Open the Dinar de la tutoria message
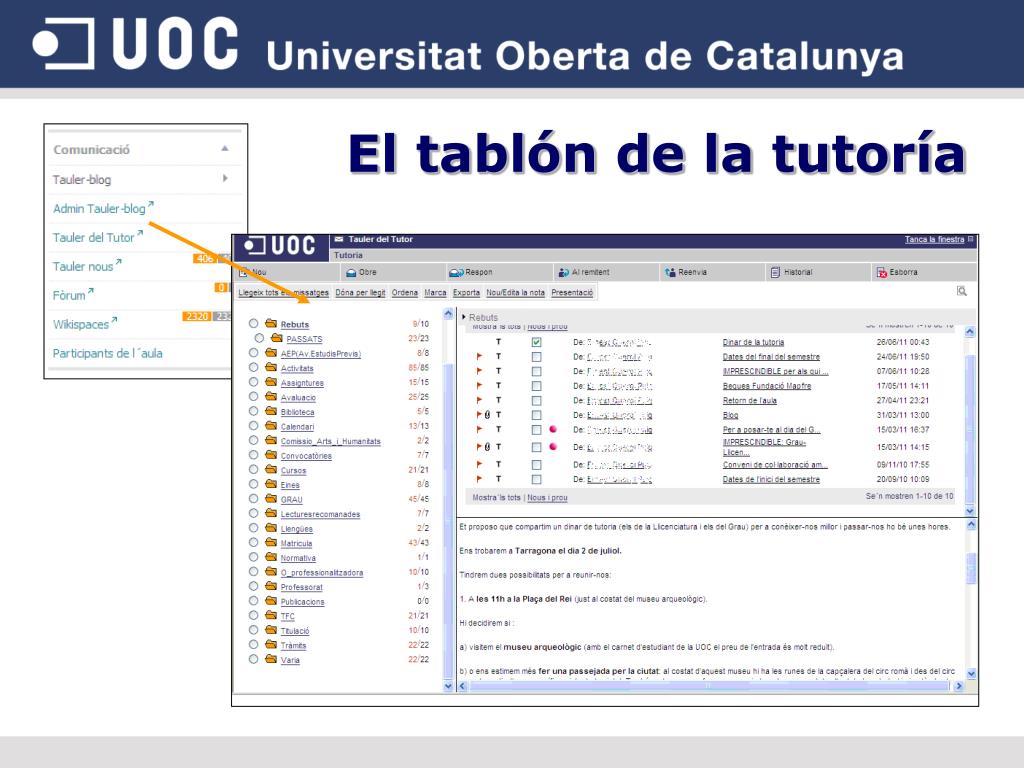1024x768 pixels. pos(753,342)
